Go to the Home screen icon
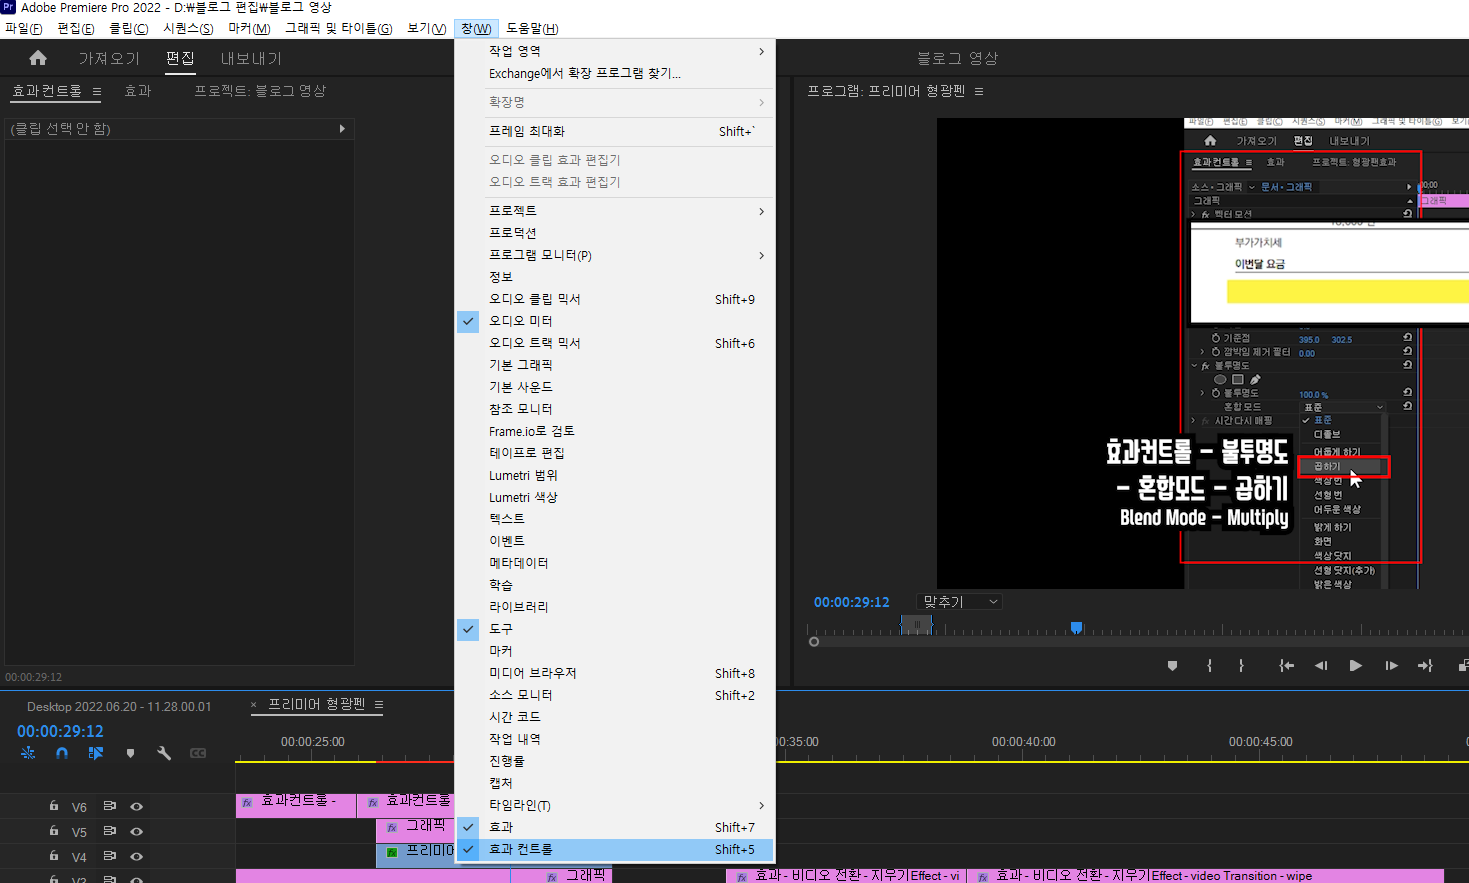The image size is (1469, 883). pos(38,58)
